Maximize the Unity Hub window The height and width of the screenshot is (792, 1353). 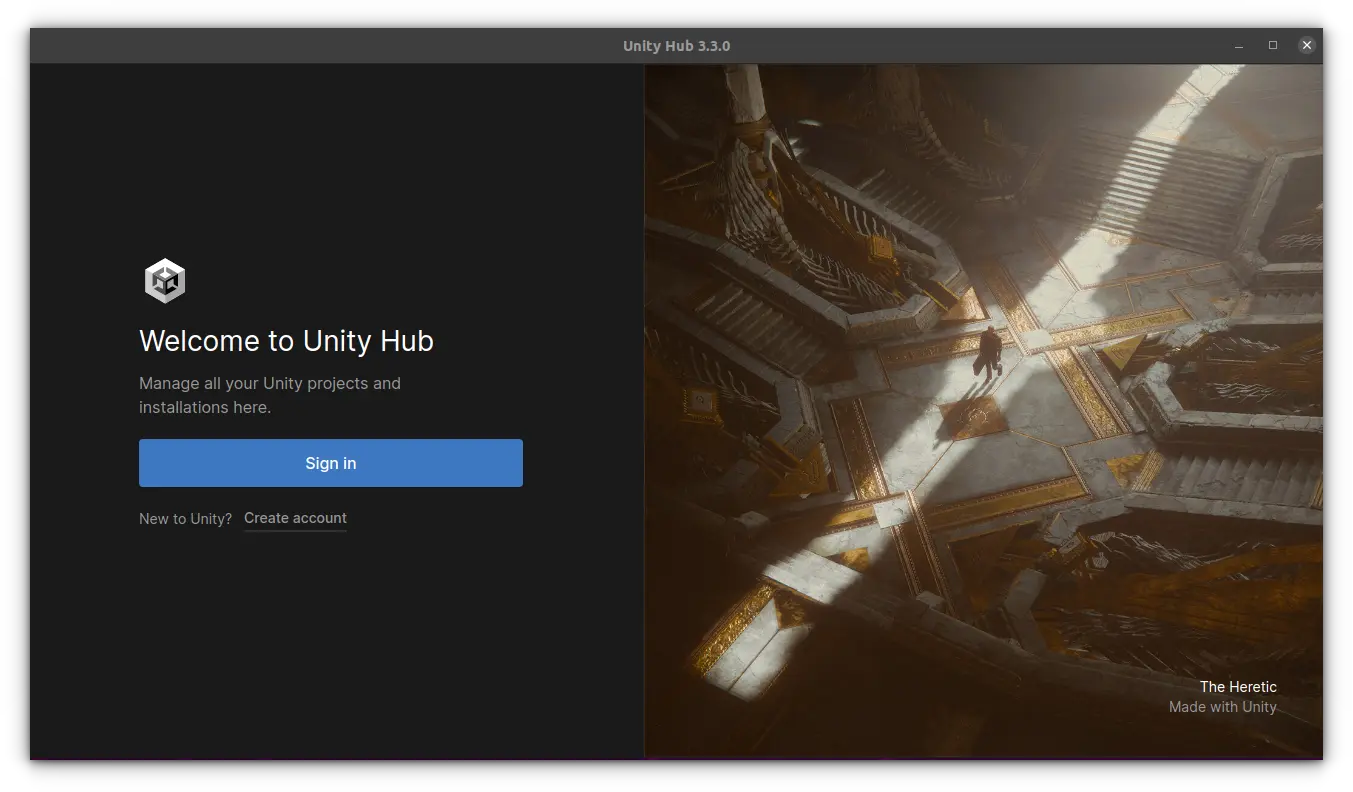point(1273,46)
